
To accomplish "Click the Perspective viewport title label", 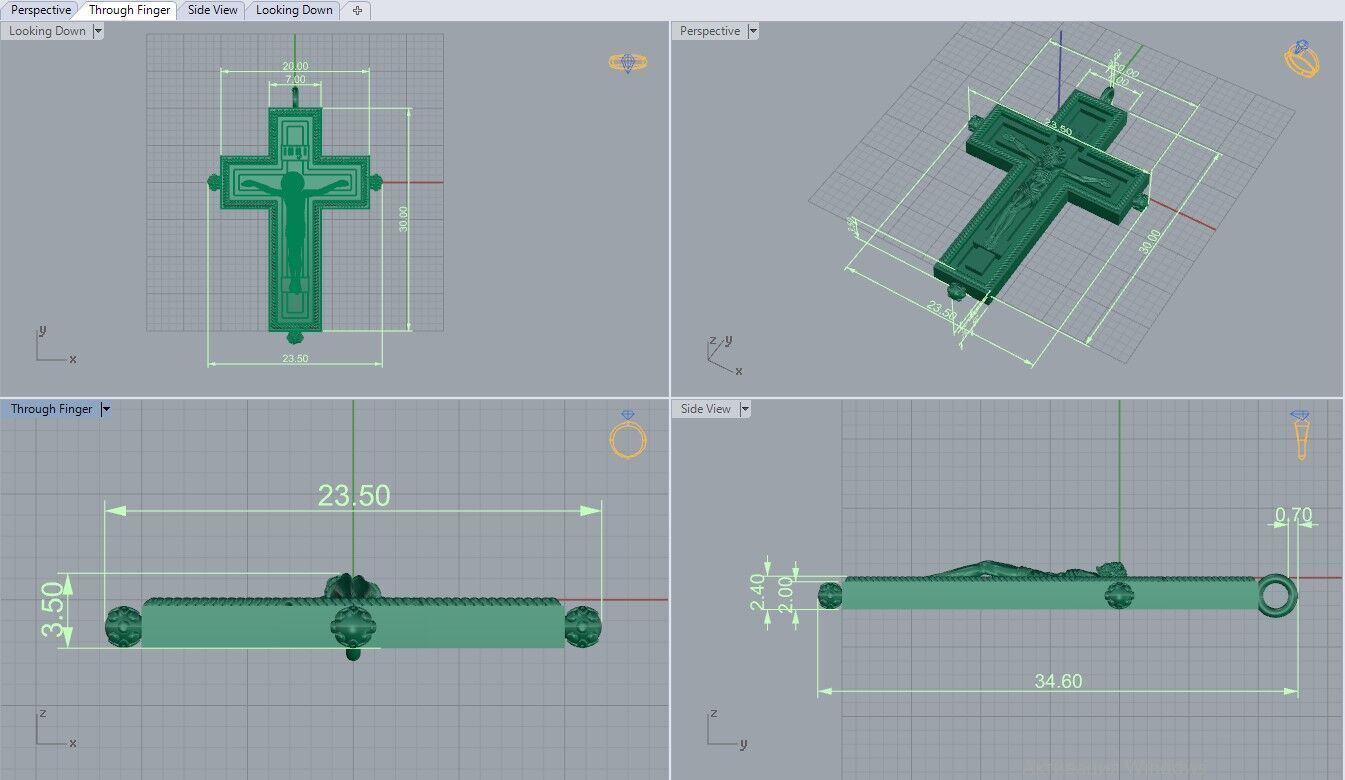I will (710, 31).
